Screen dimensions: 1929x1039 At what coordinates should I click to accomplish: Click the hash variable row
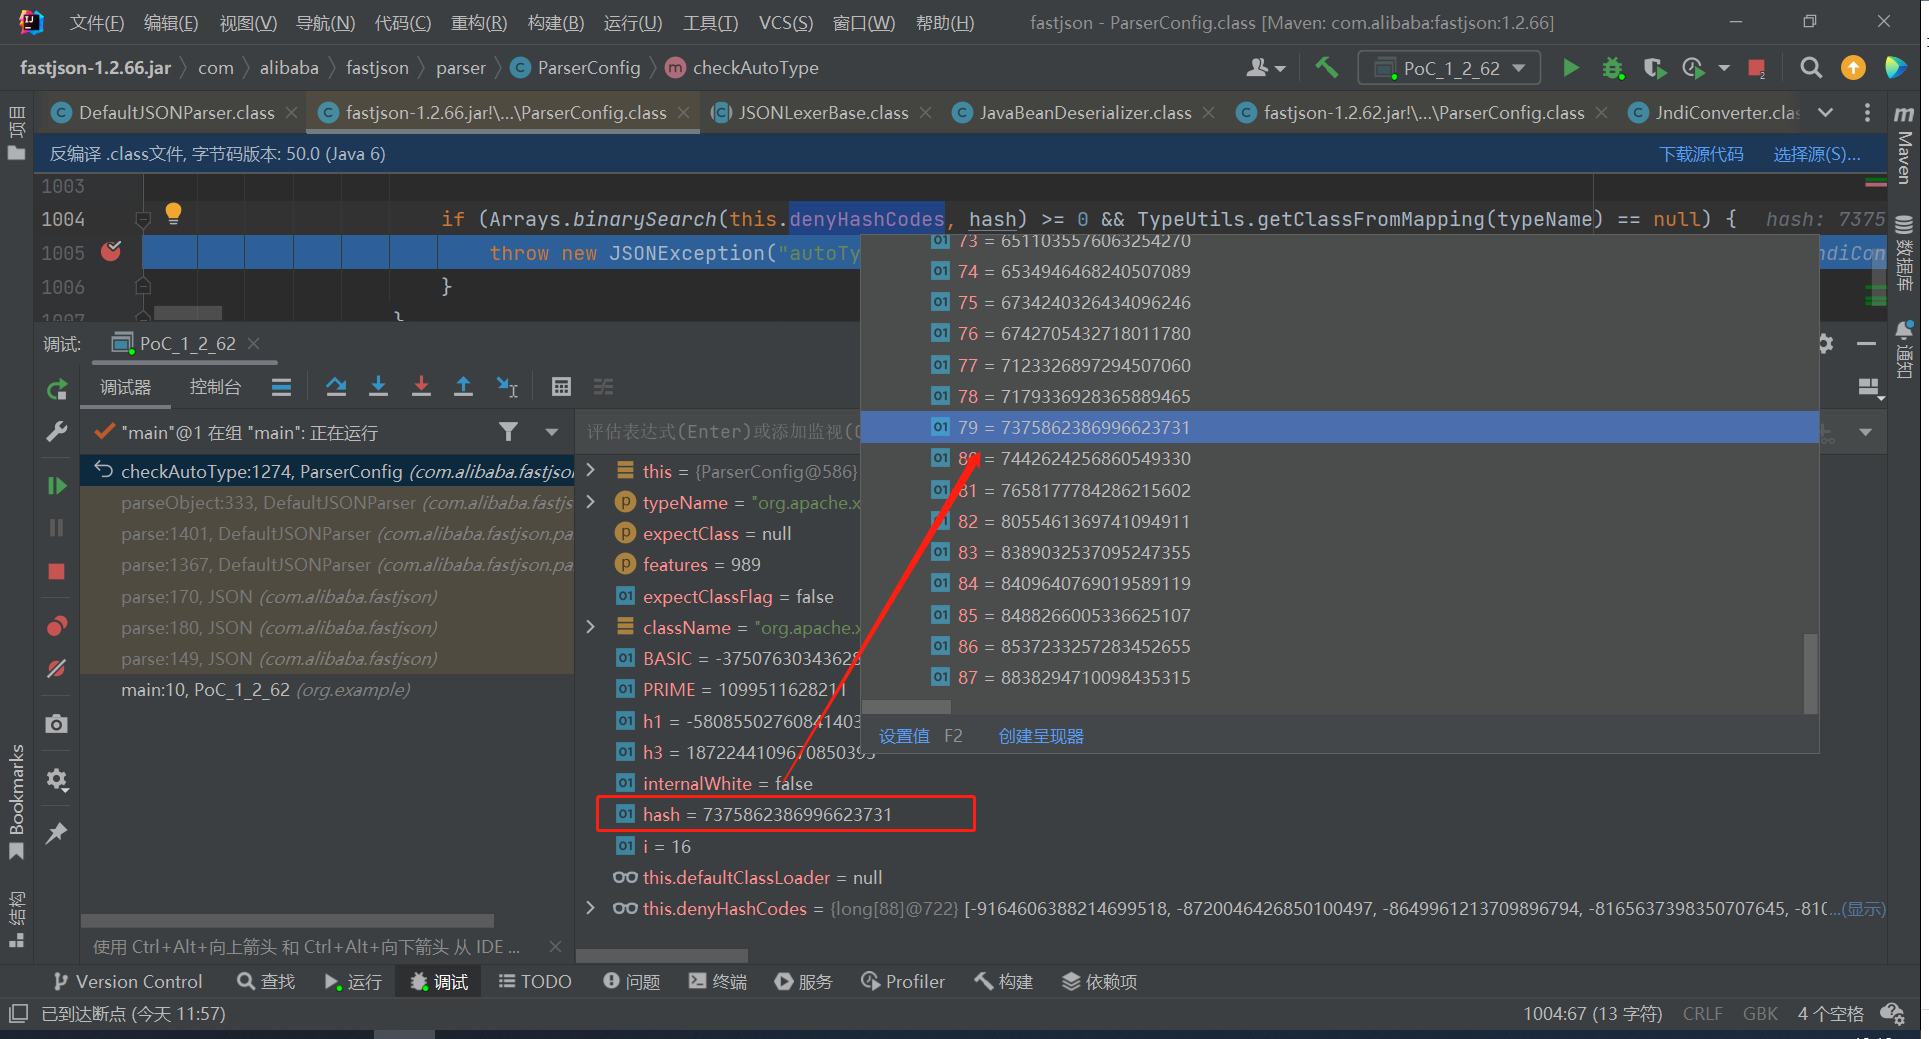(x=785, y=814)
